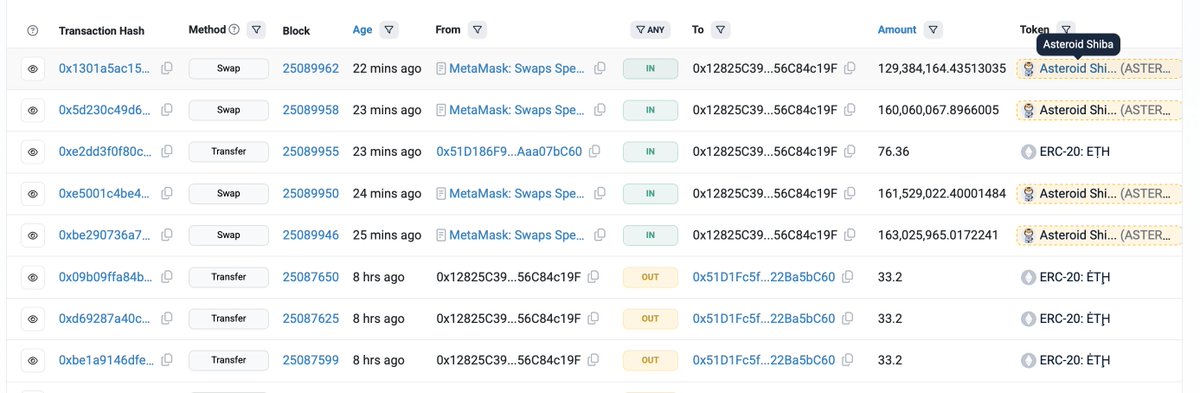This screenshot has width=1200, height=393.
Task: Click the Method column info question icon
Action: (234, 30)
